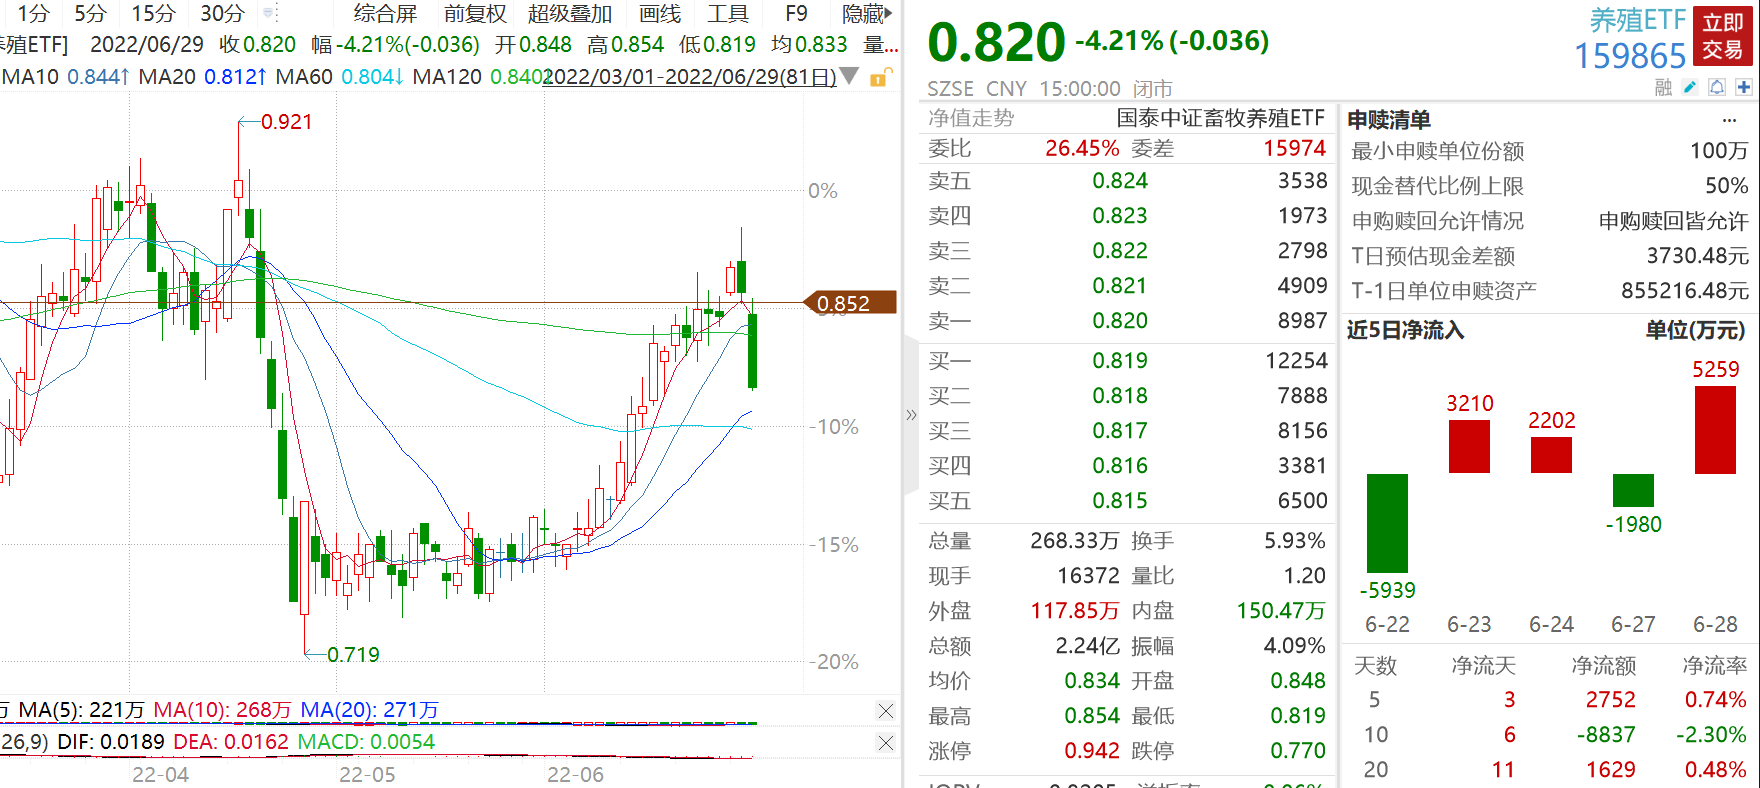The height and width of the screenshot is (788, 1760).
Task: Click the 6-23 net inflow bar 3210
Action: pos(1469,446)
